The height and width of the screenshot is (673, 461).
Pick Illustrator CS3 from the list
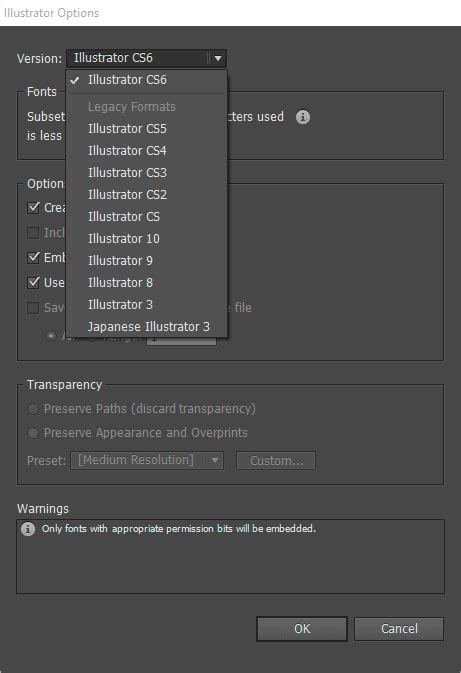(146, 173)
